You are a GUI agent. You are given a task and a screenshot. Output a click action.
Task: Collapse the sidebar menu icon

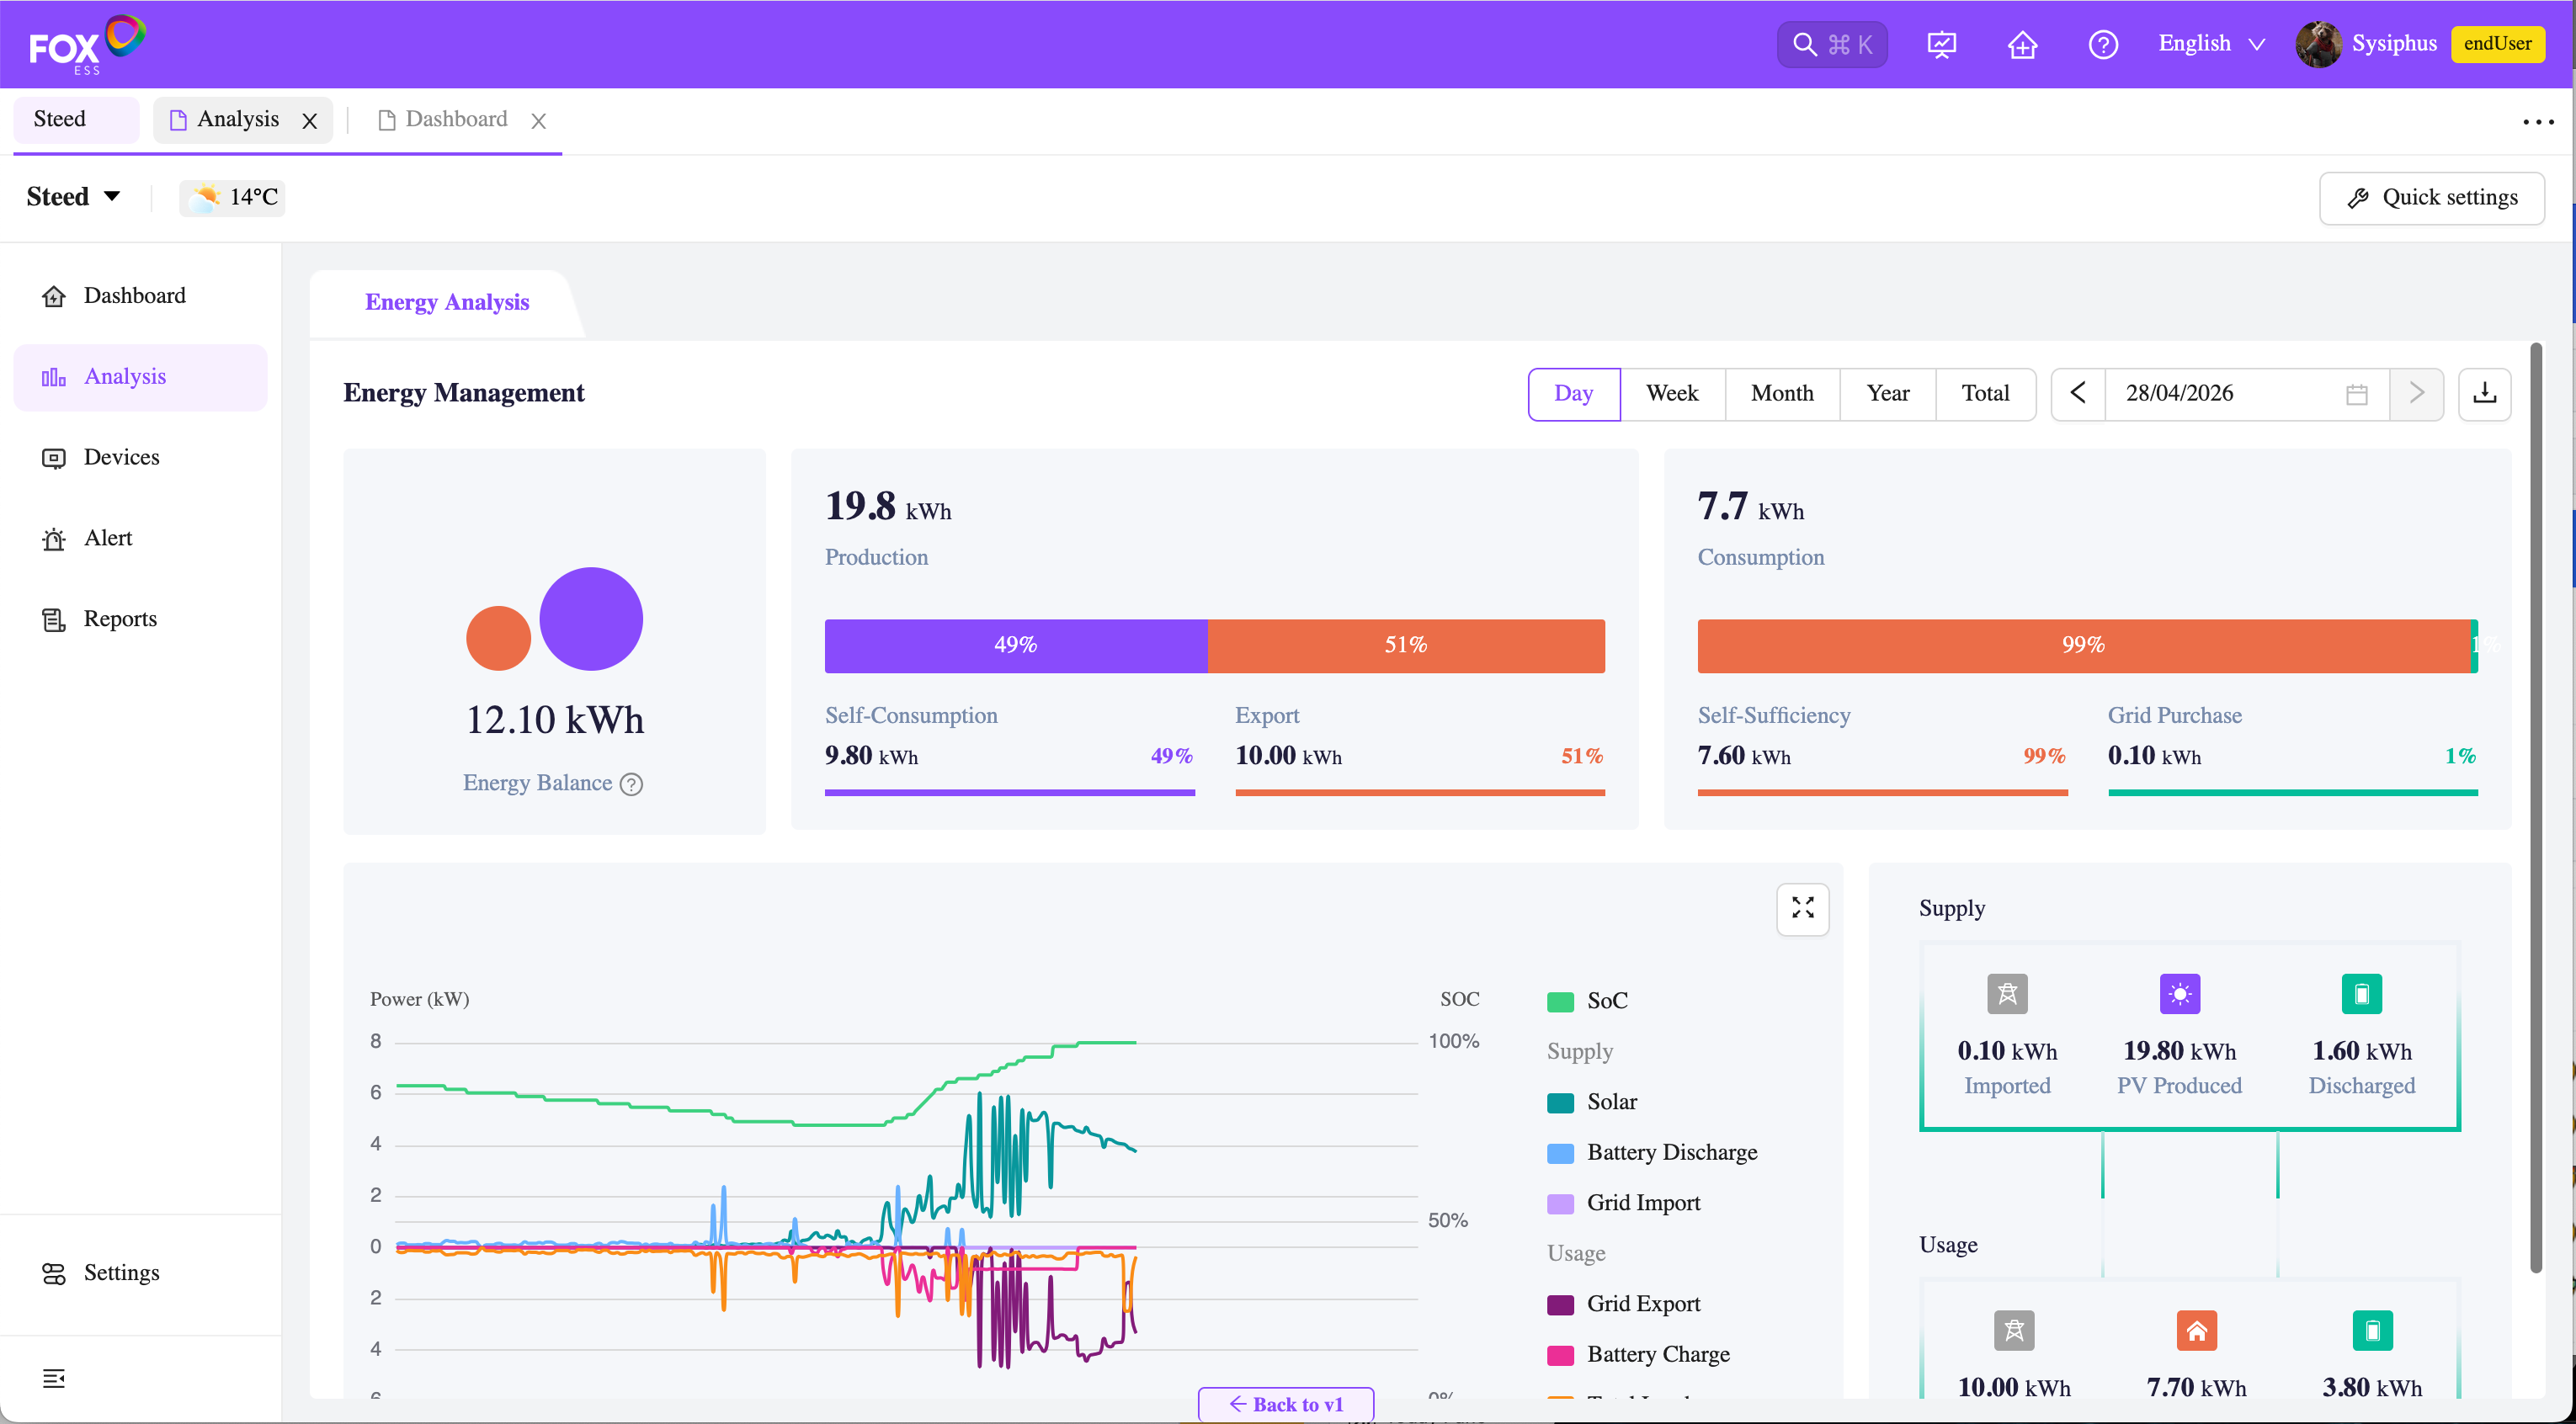pos(54,1378)
